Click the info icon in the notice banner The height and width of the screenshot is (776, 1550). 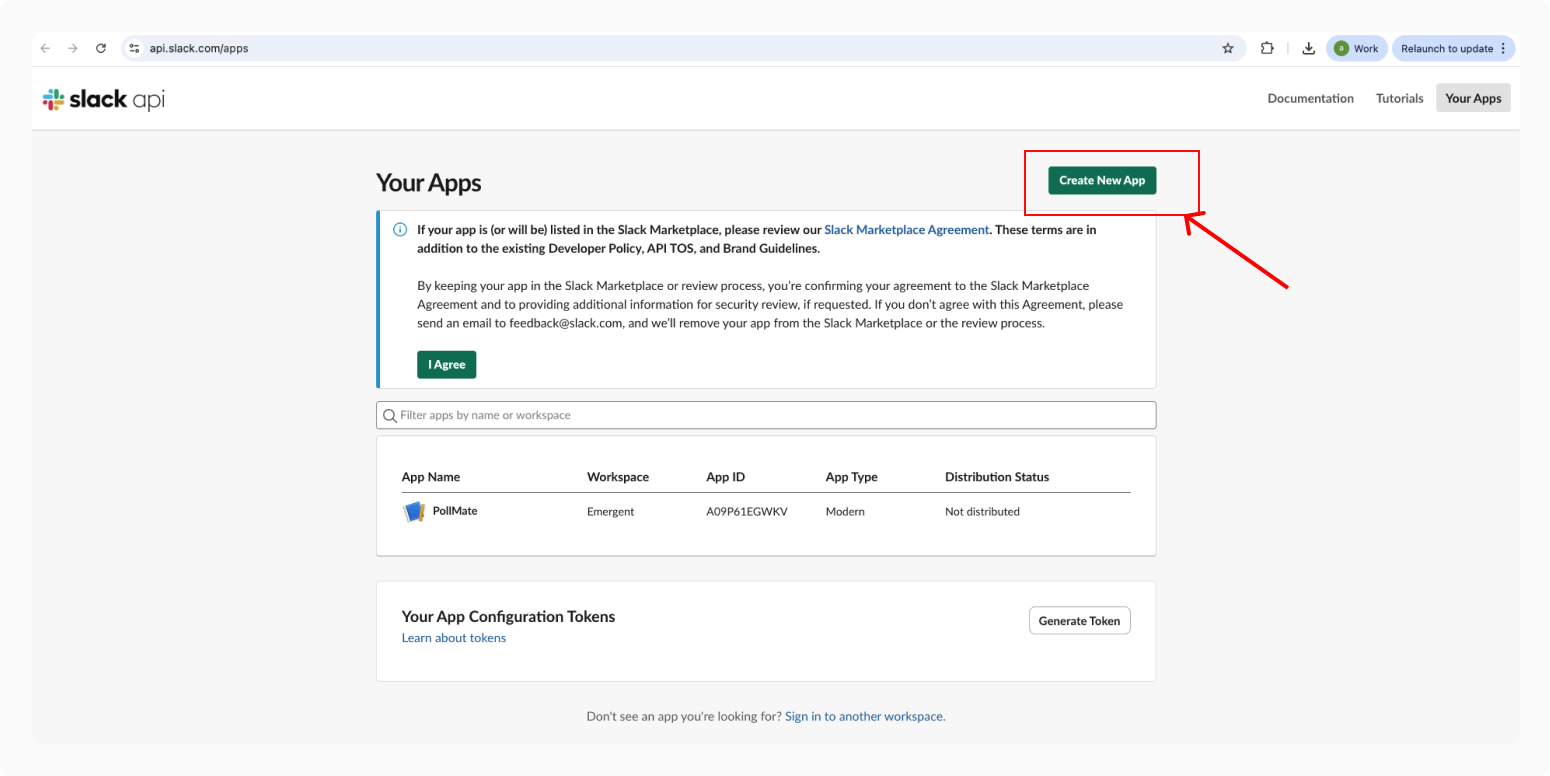point(400,229)
